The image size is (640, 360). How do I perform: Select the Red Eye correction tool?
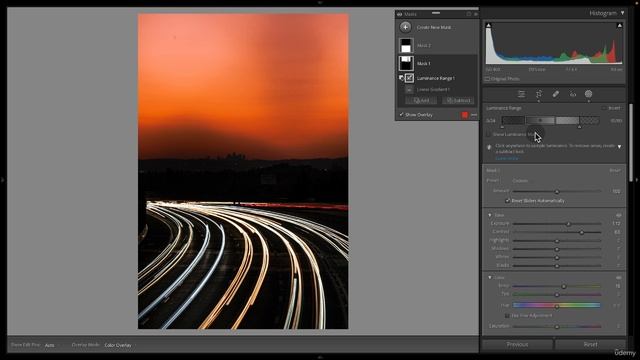[573, 94]
